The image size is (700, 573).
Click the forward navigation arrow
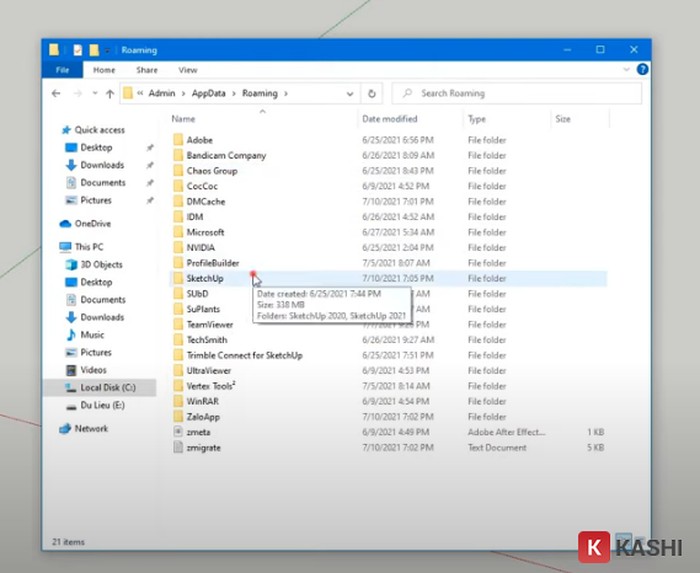78,93
